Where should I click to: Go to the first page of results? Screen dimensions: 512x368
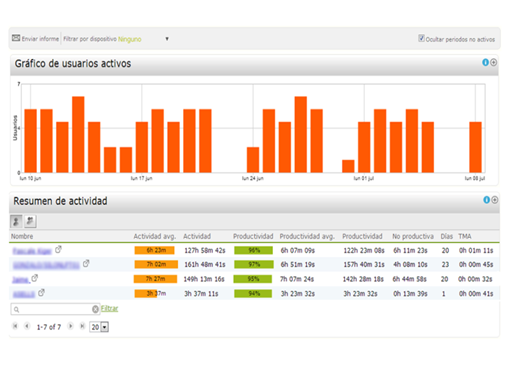(x=15, y=326)
